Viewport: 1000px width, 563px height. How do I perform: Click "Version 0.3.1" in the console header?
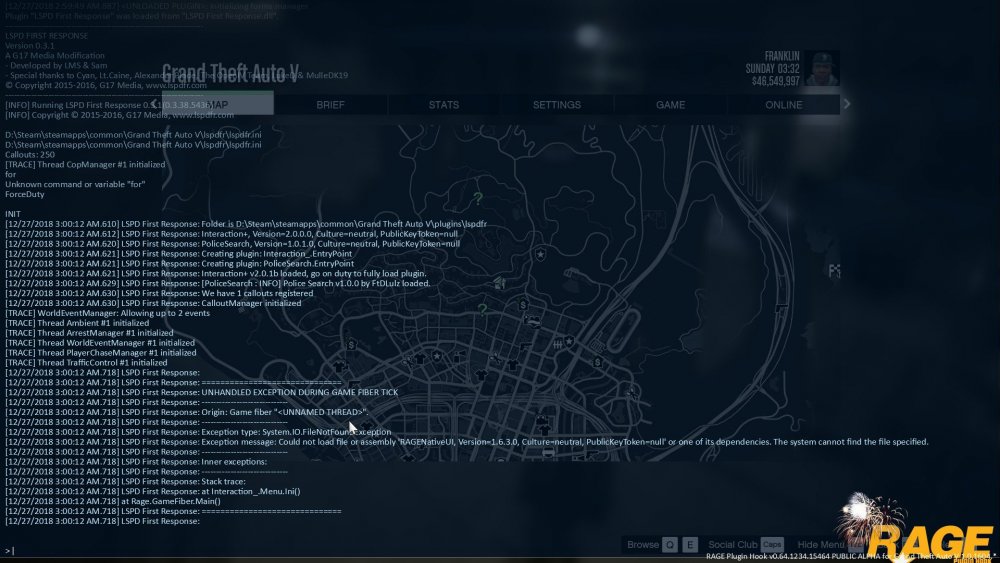coord(30,45)
